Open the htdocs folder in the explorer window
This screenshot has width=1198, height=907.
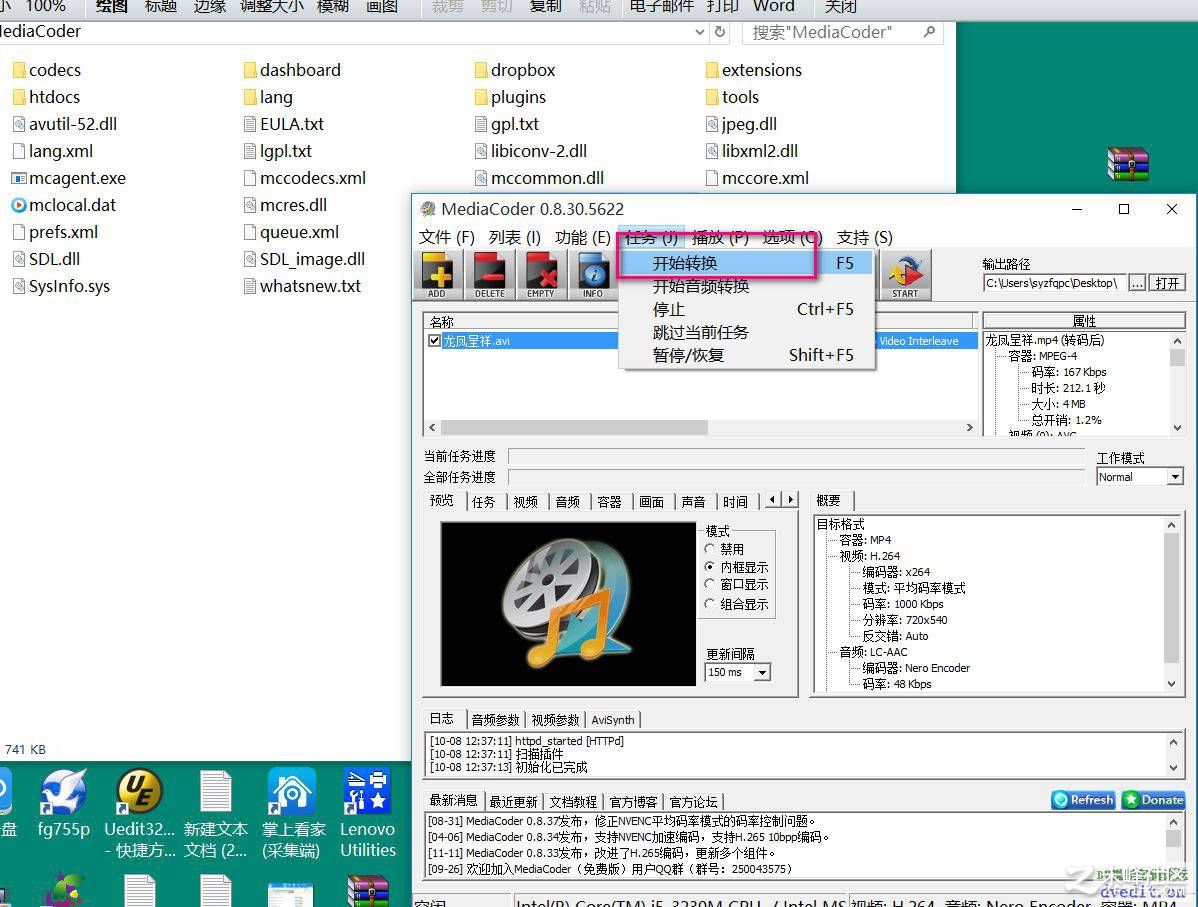click(x=46, y=97)
